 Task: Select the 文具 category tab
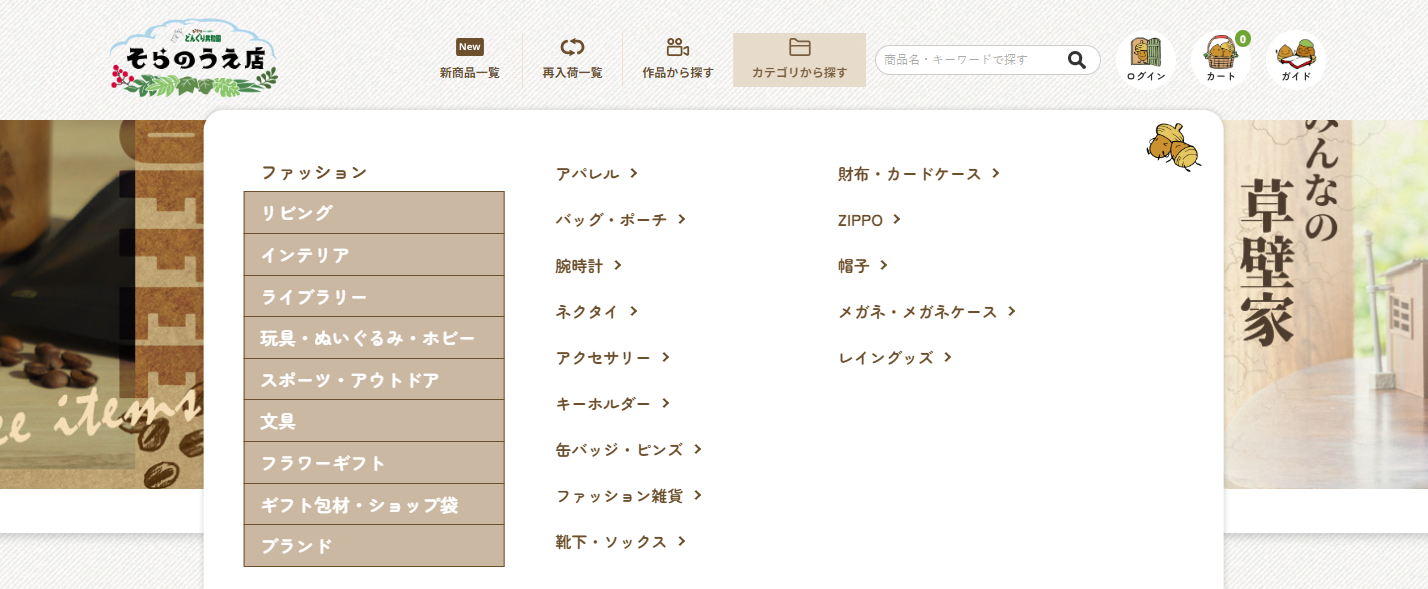pyautogui.click(x=374, y=421)
